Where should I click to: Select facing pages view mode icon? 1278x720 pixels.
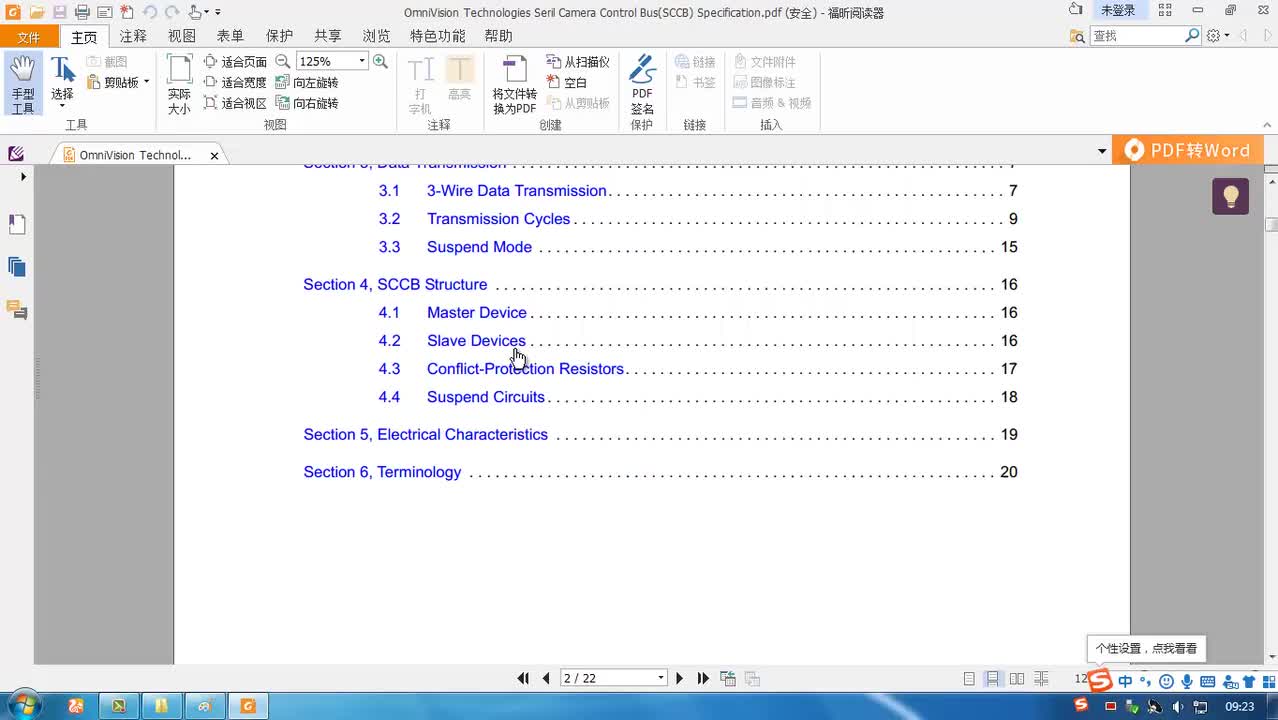coord(1017,678)
